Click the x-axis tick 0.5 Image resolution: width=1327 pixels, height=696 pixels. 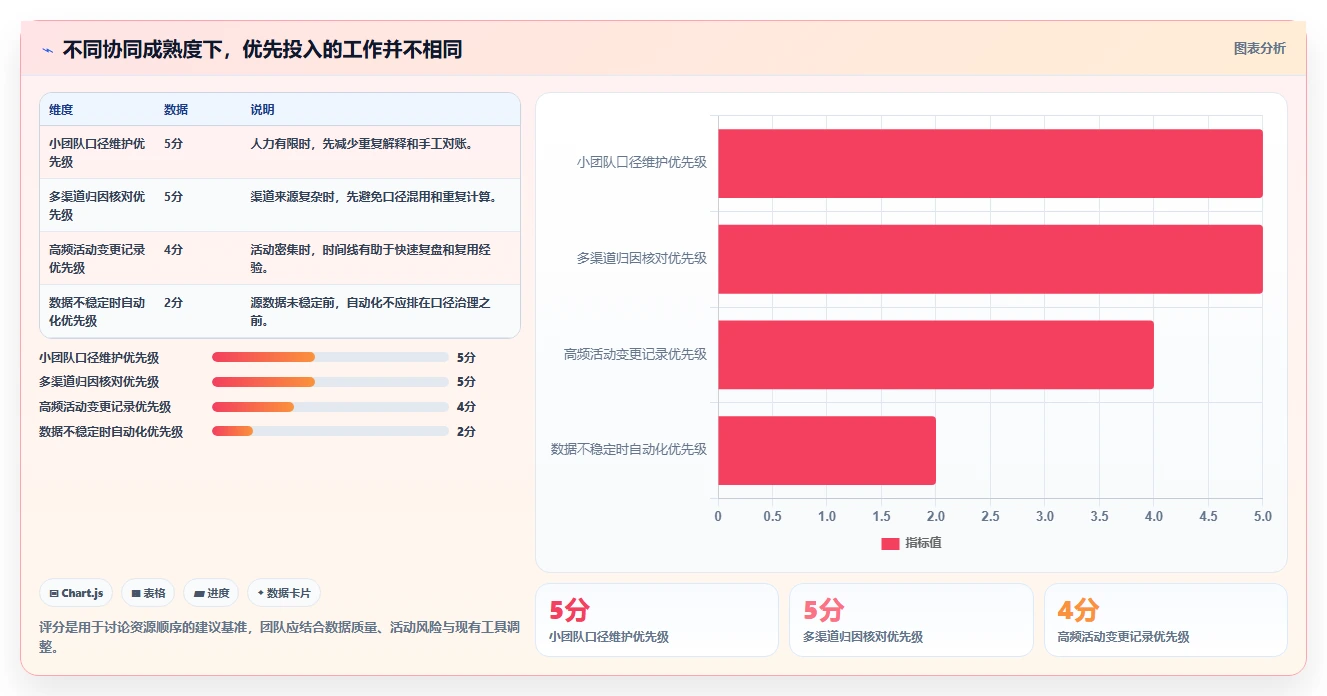(773, 517)
